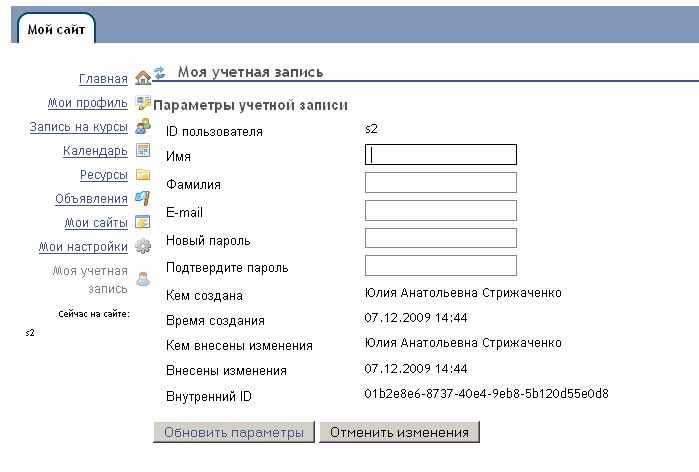Select the E-mail input field
Viewport: 699px width, 472px height.
click(x=441, y=210)
